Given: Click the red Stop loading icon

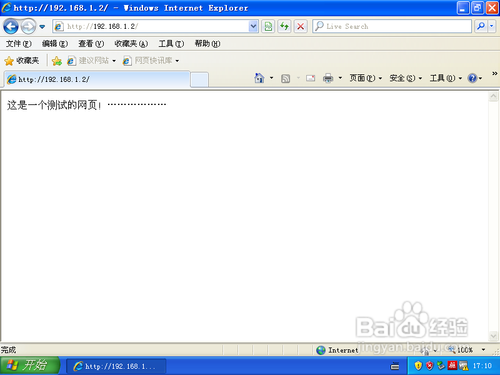Looking at the screenshot, I should tap(300, 26).
